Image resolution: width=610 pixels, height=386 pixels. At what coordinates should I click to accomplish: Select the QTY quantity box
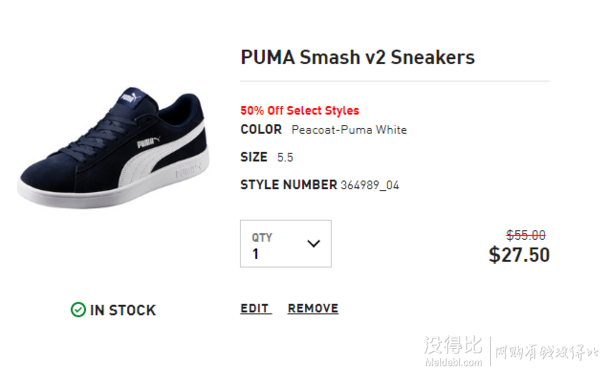[286, 244]
